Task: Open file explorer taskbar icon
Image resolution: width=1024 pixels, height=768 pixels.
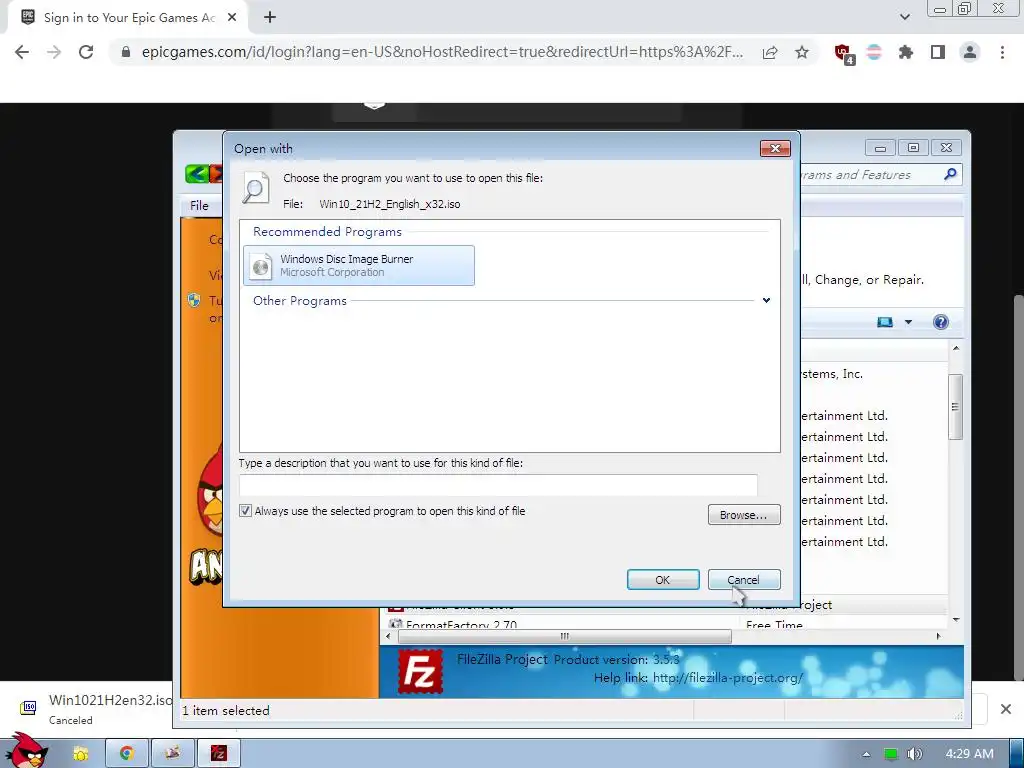Action: (80, 754)
